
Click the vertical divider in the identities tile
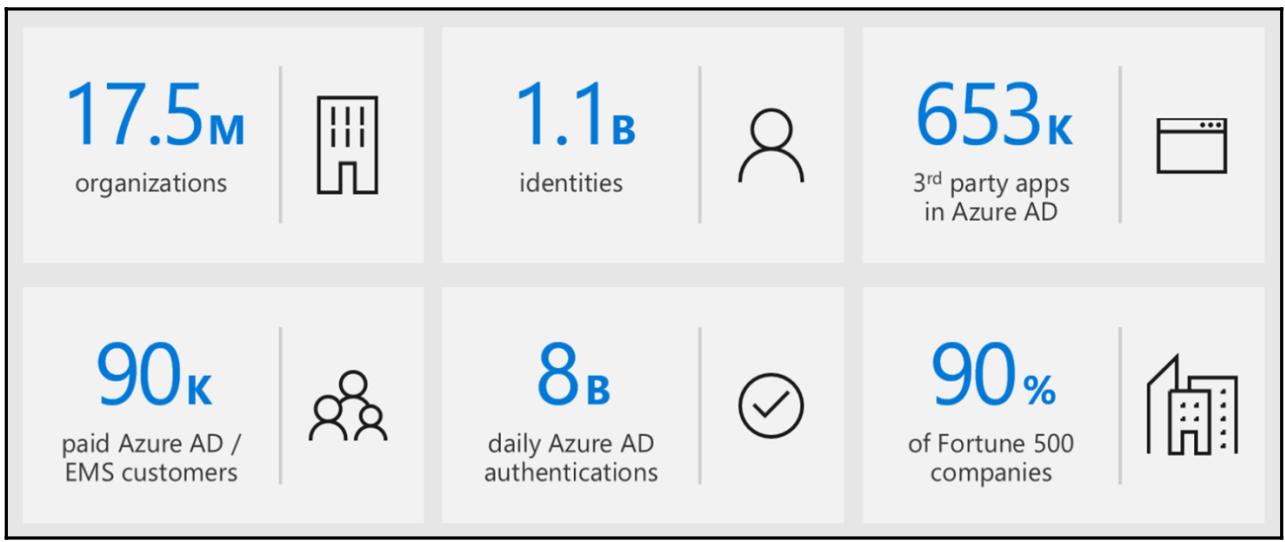click(x=700, y=145)
